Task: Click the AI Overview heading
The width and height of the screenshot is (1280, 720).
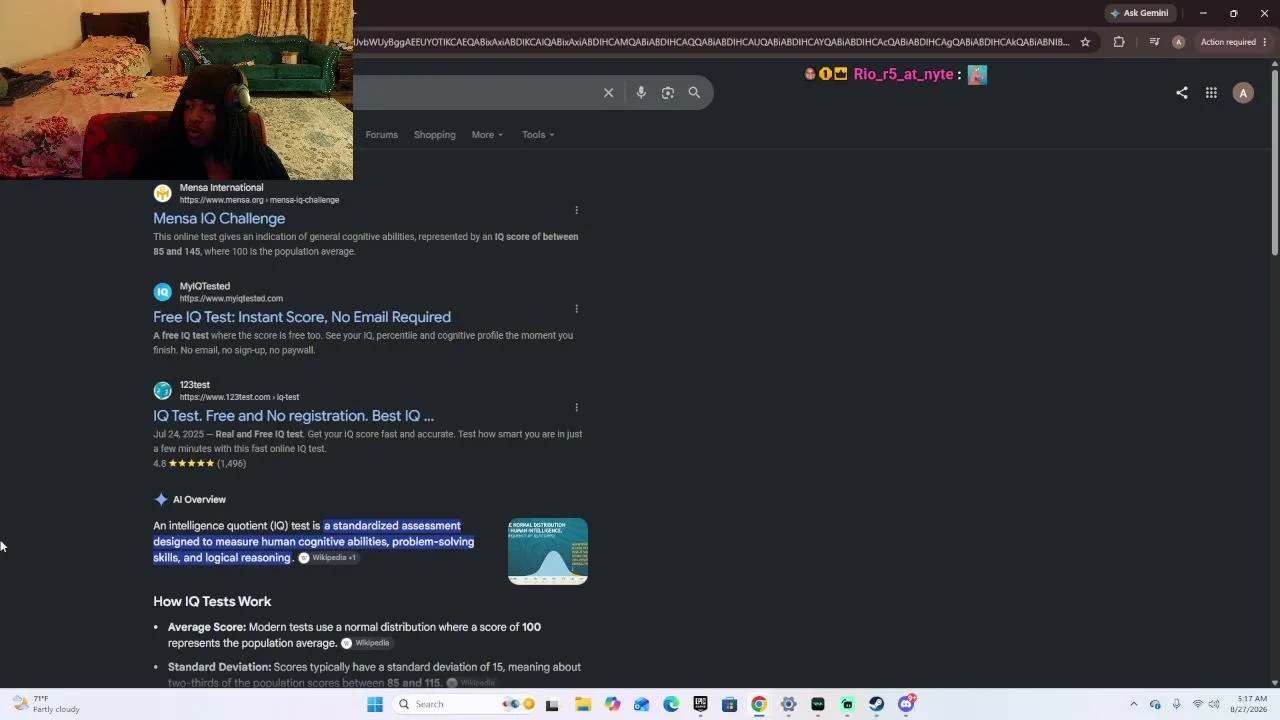Action: tap(199, 500)
